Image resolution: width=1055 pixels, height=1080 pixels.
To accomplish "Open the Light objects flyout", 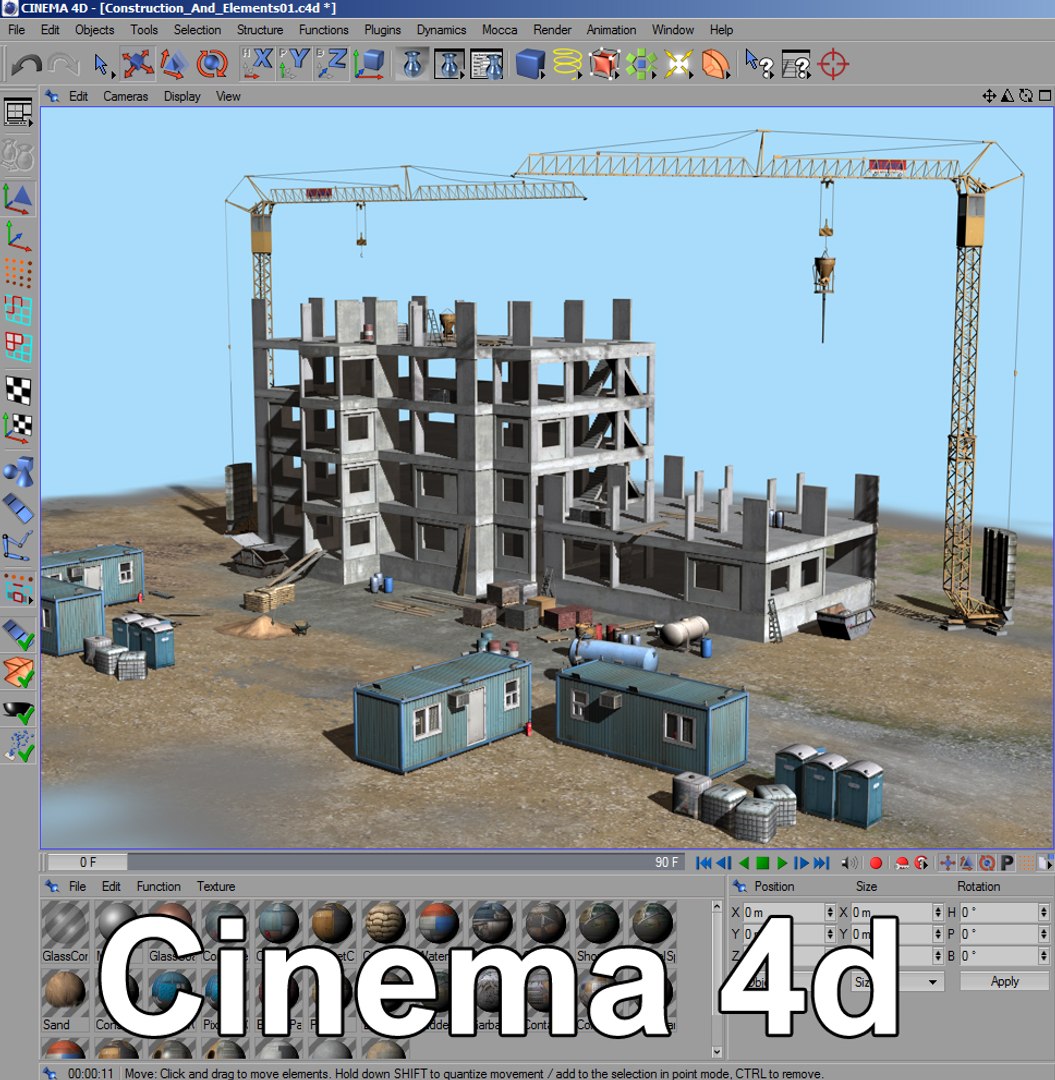I will click(679, 64).
